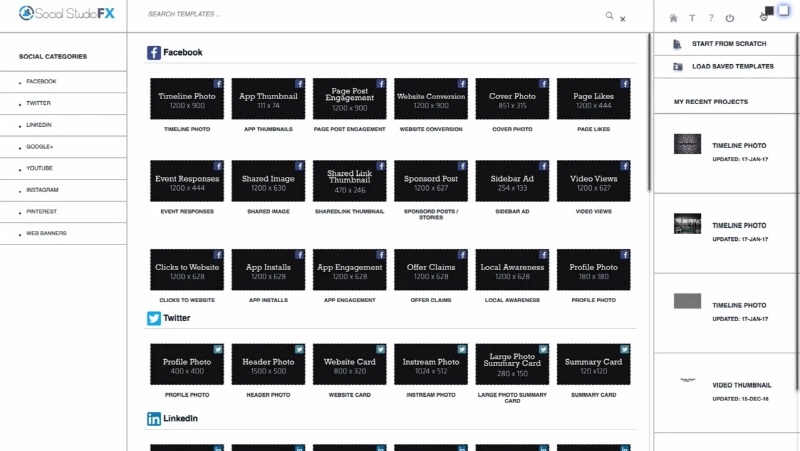This screenshot has width=800, height=451.
Task: Click the SOCIAL CATEGORIES heading
Action: point(53,57)
